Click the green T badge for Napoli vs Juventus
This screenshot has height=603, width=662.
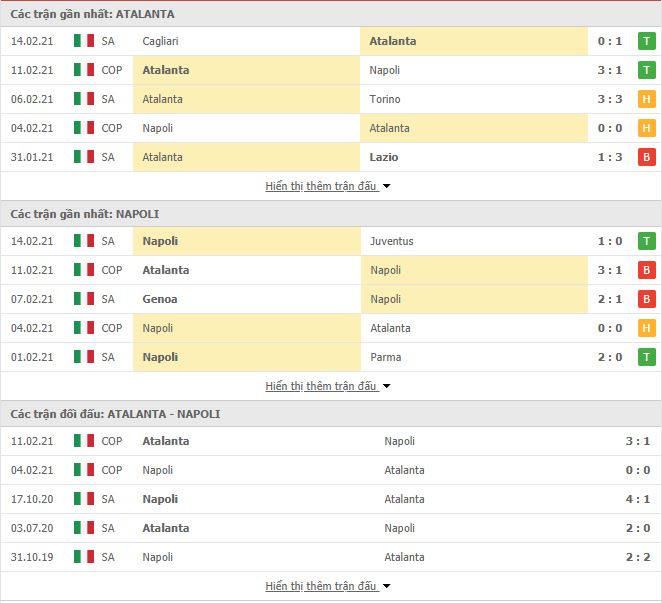[646, 241]
